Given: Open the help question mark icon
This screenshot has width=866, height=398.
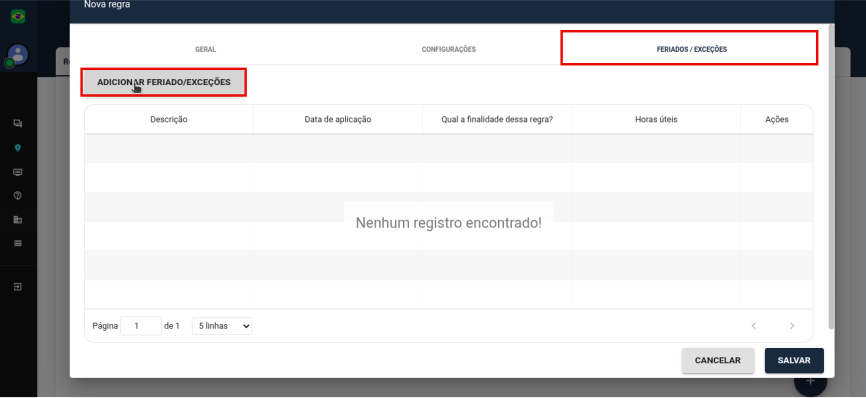Looking at the screenshot, I should (x=18, y=196).
